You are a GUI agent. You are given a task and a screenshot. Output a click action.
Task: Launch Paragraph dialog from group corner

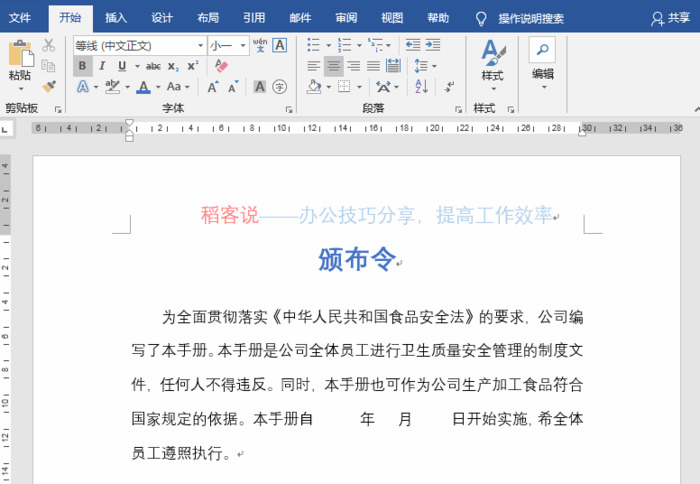click(458, 109)
